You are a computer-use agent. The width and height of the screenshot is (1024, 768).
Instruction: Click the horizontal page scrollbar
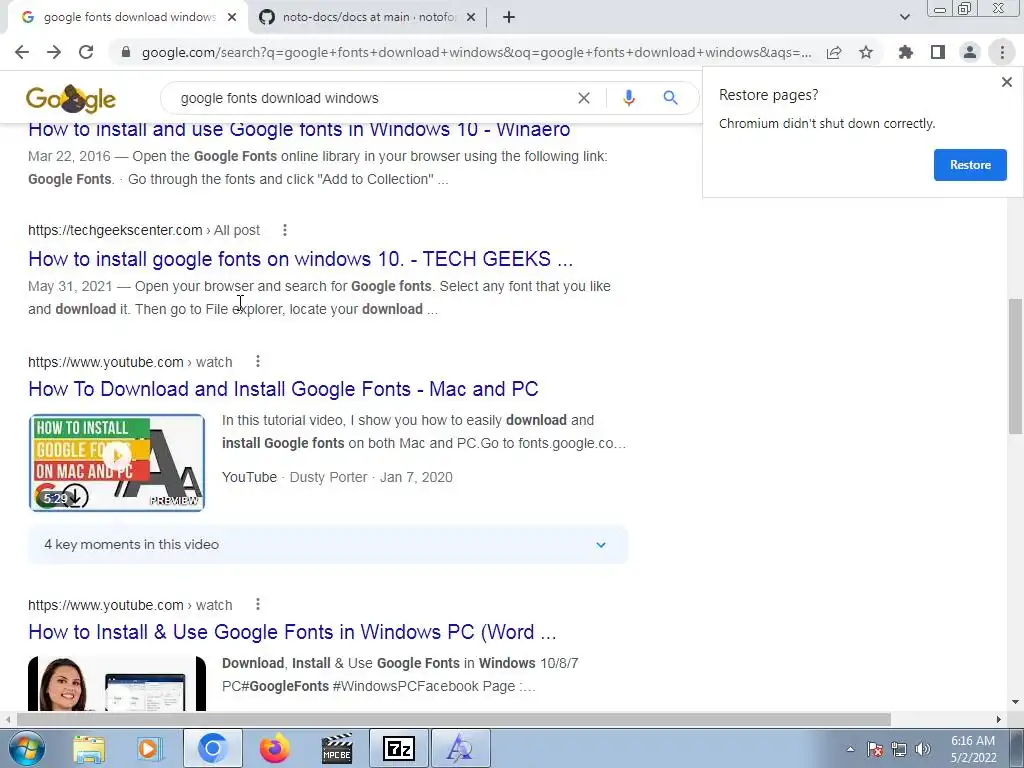pos(454,719)
